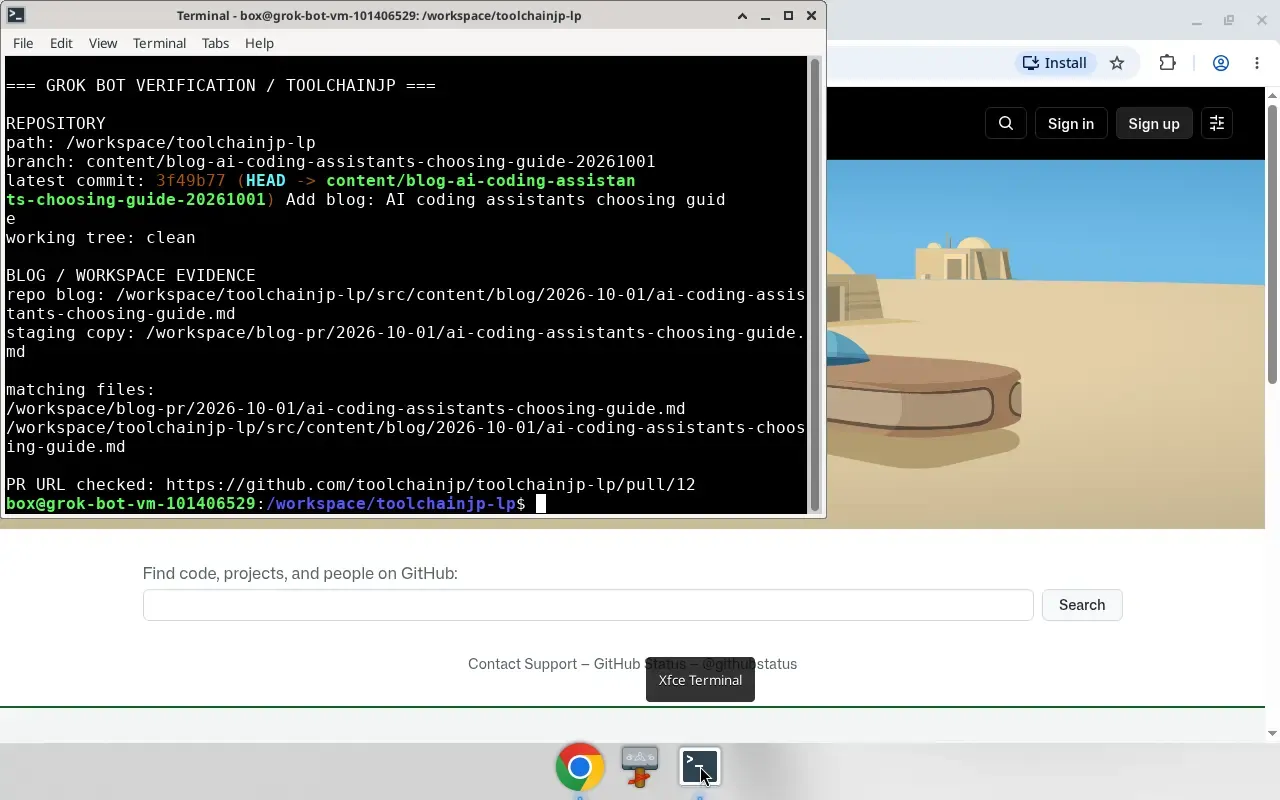Screen dimensions: 1280x800
Task: Open the Edit menu in Terminal
Action: tap(61, 43)
